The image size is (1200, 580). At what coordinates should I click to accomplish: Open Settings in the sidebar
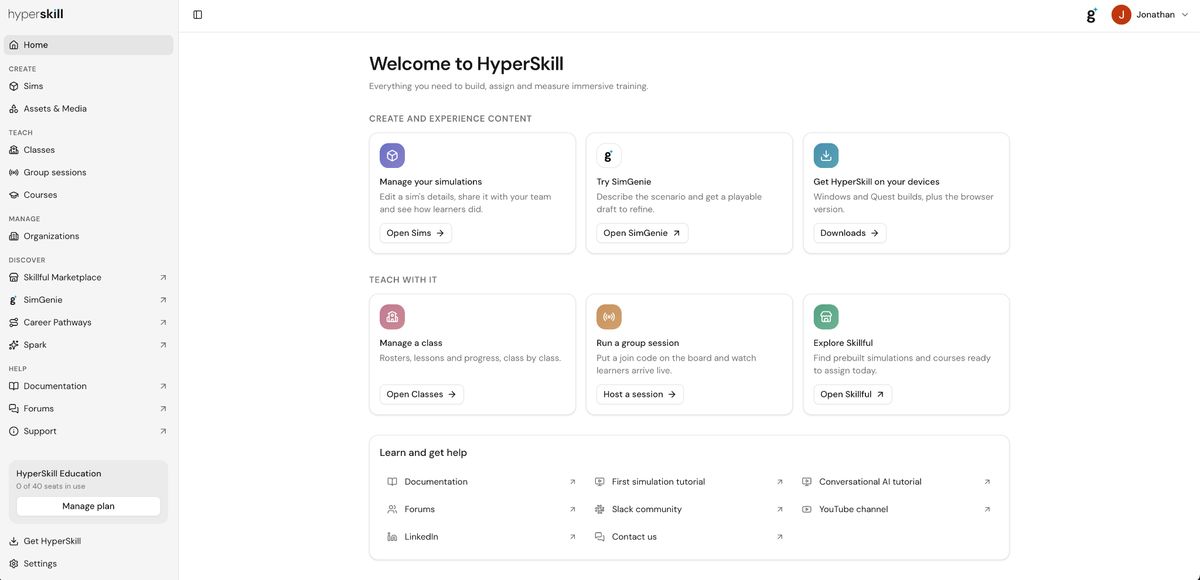89,563
